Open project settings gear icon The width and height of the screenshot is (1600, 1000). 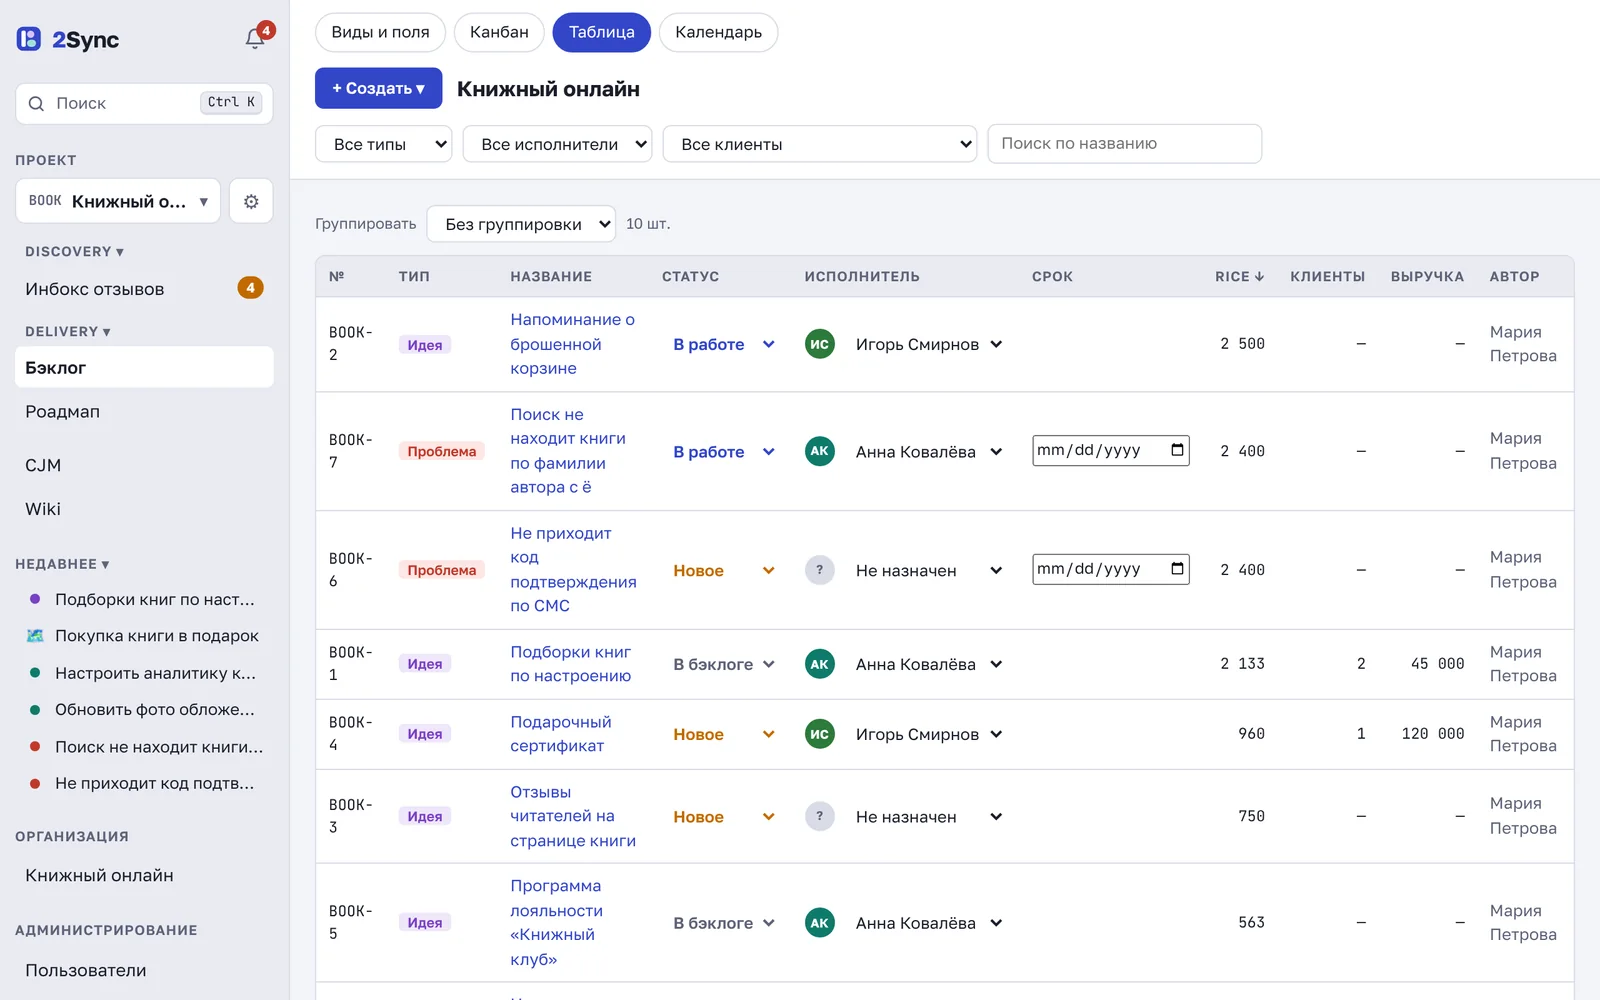251,201
